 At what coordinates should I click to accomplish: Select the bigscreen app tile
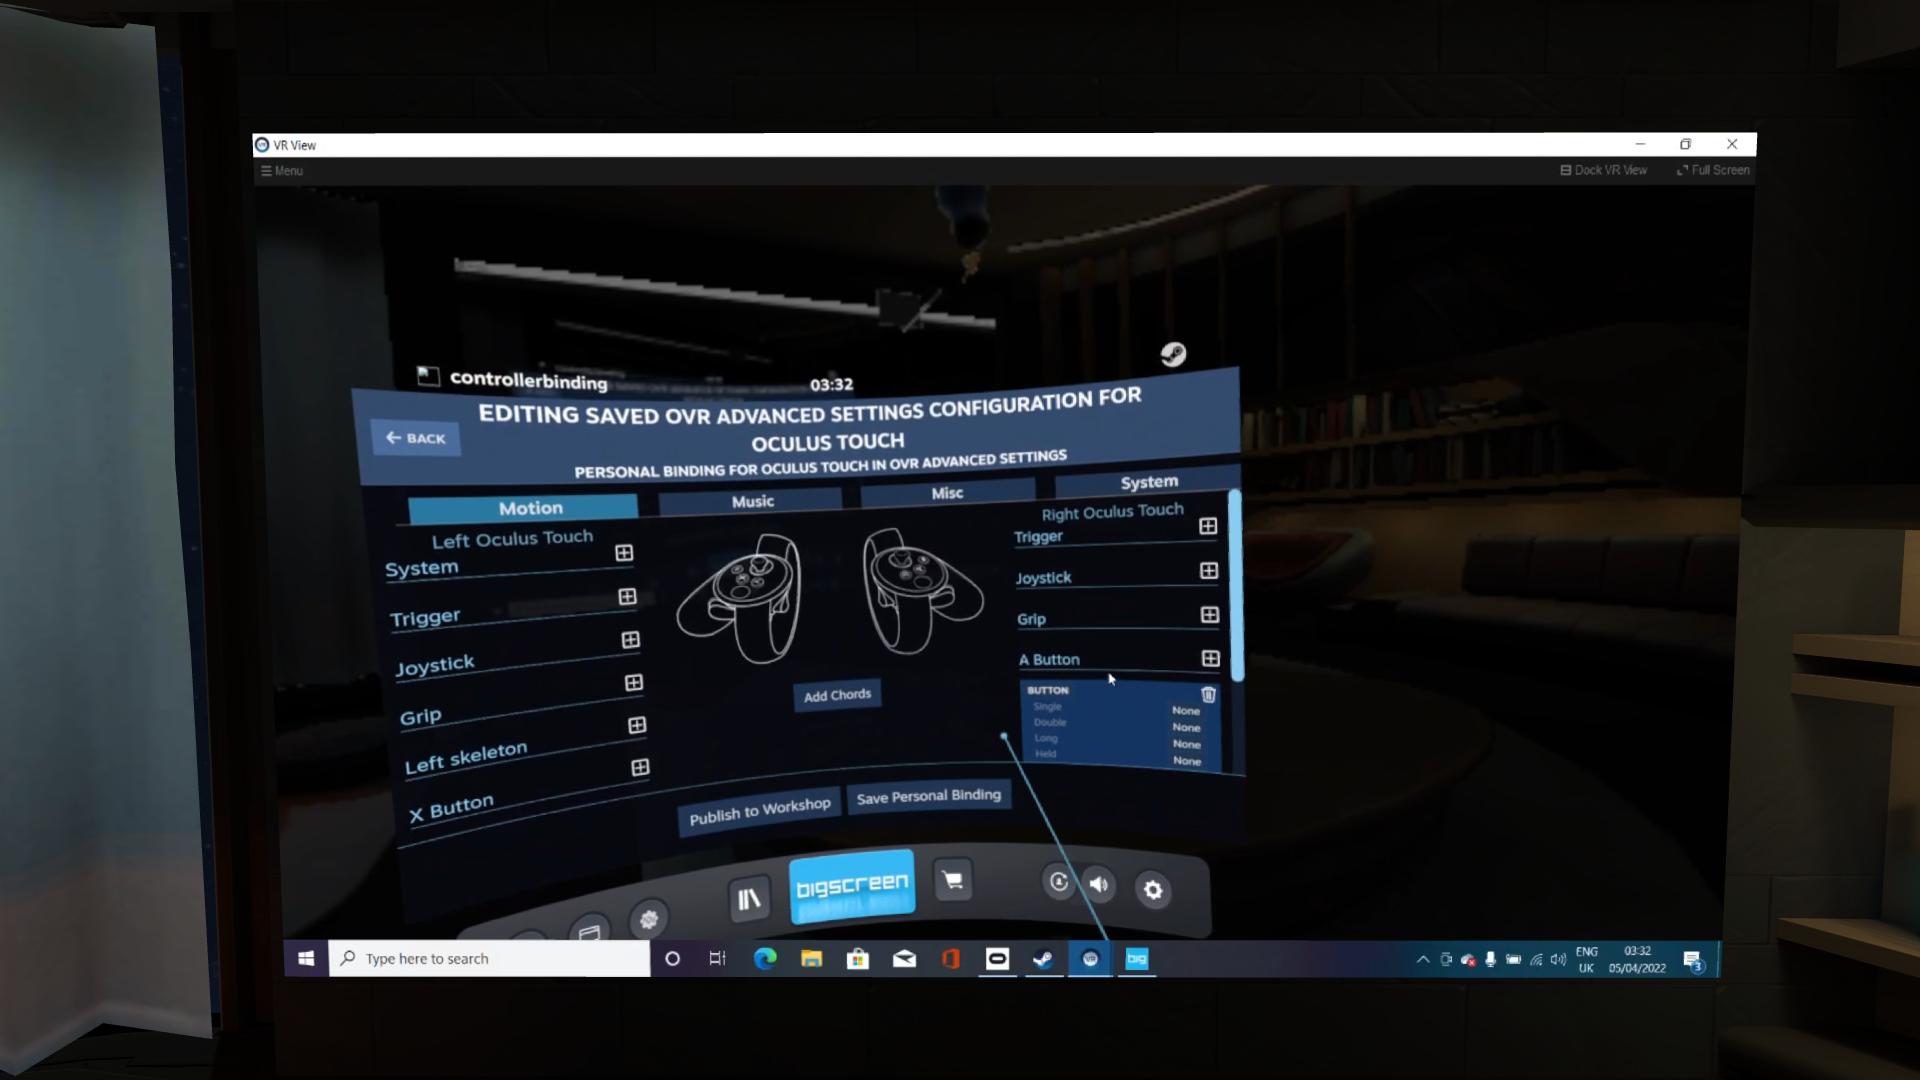pos(852,886)
